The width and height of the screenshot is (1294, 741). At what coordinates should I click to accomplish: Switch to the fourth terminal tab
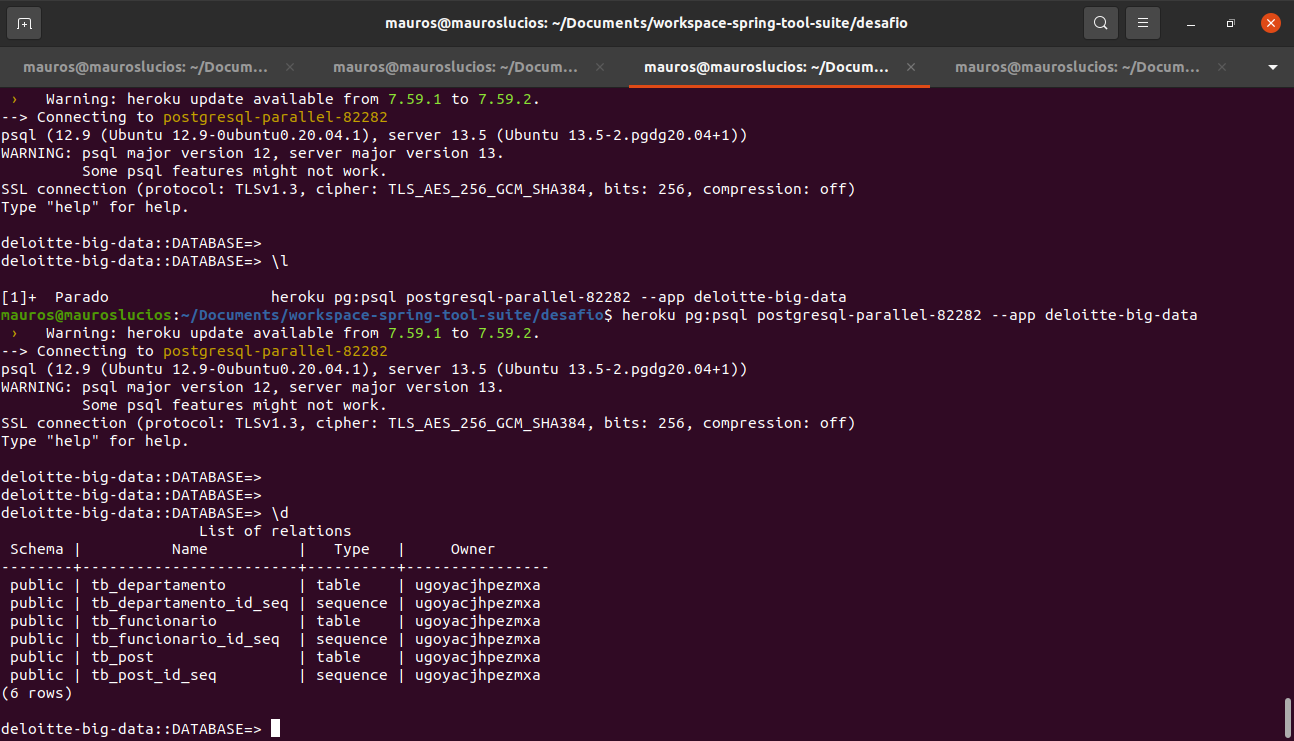(1078, 67)
